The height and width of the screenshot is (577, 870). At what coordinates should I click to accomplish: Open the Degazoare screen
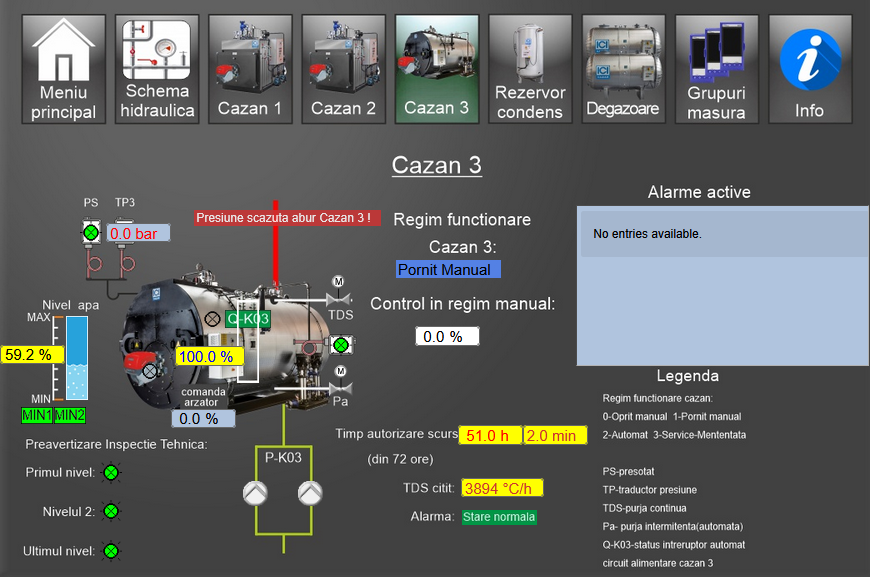(x=623, y=69)
